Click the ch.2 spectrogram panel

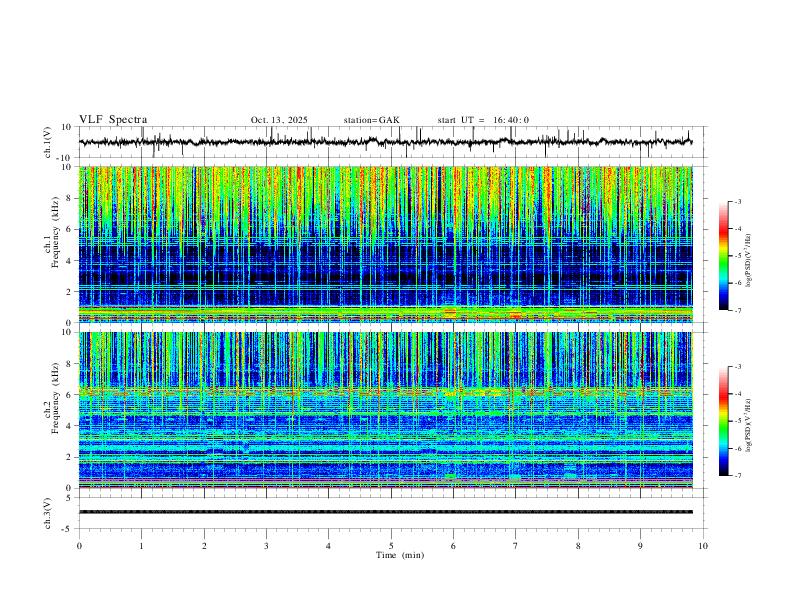click(386, 410)
